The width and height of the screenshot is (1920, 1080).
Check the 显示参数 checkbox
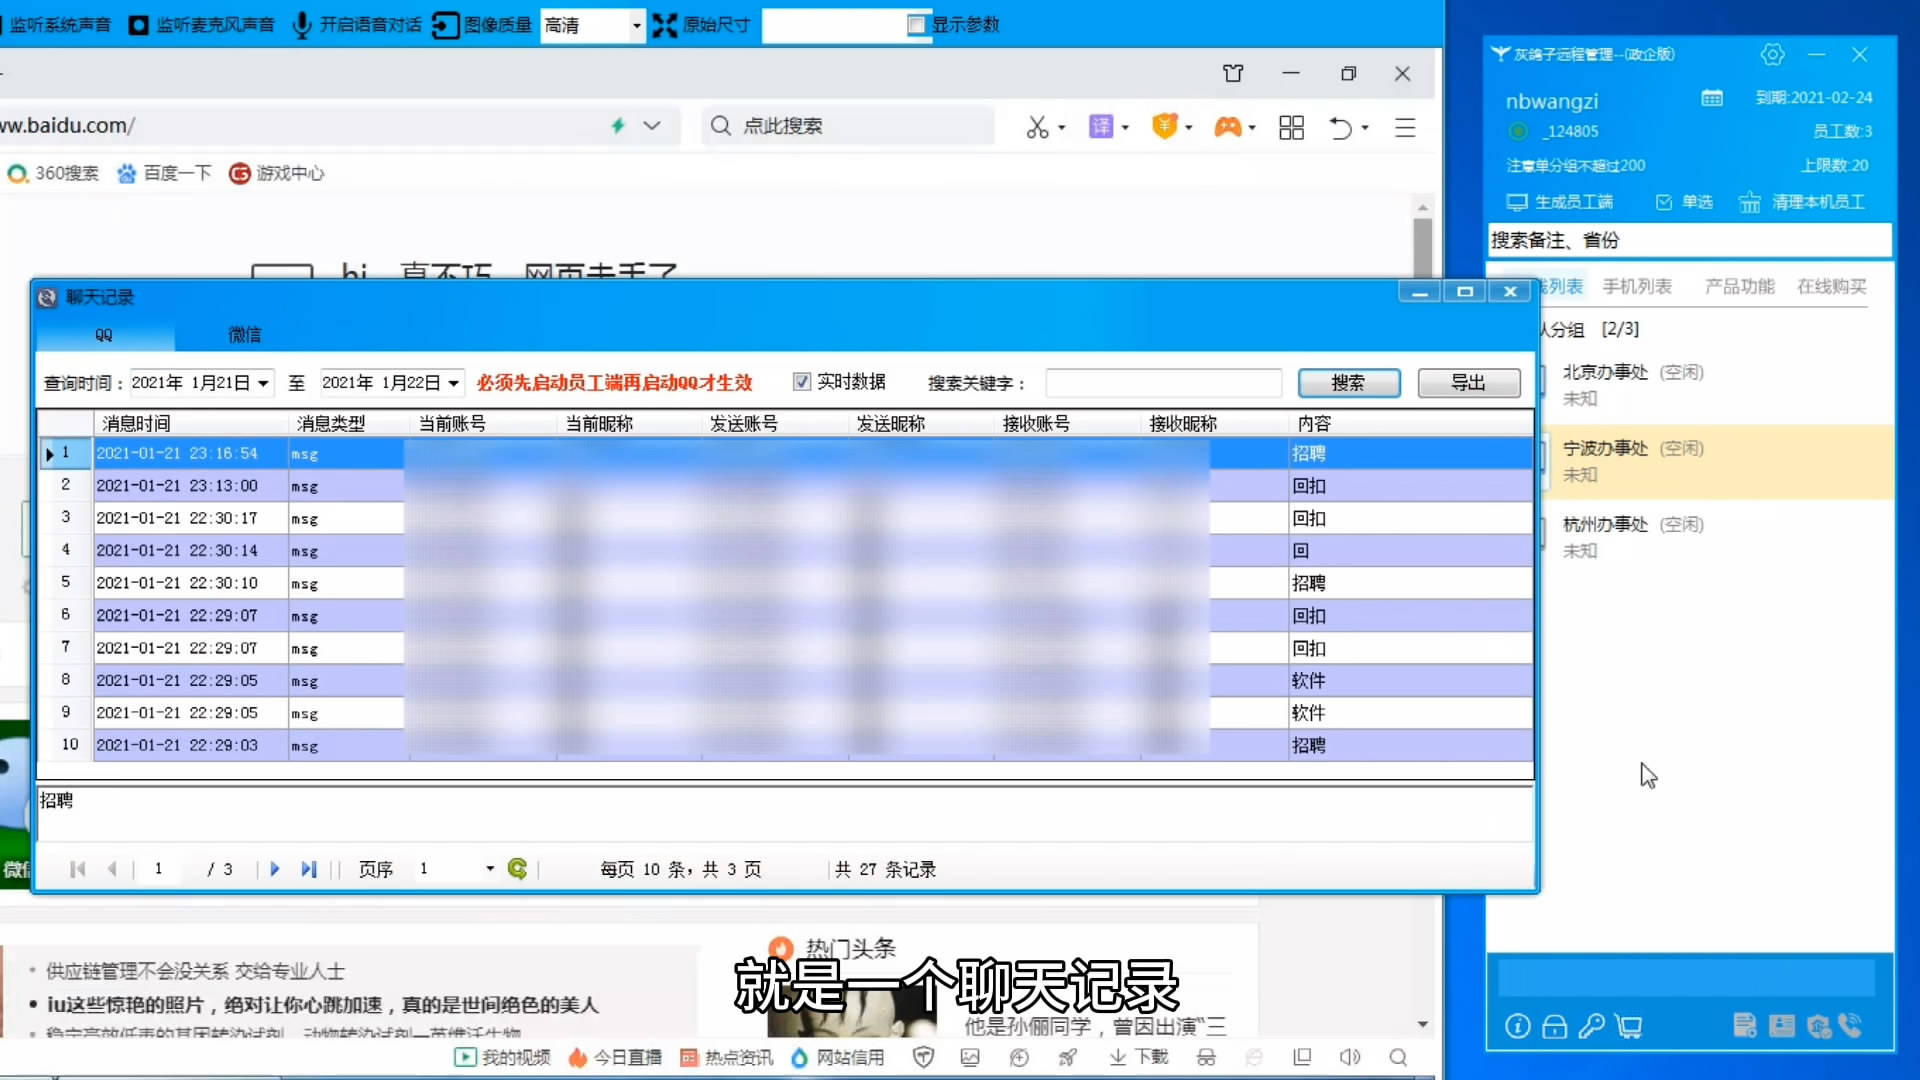click(x=916, y=24)
